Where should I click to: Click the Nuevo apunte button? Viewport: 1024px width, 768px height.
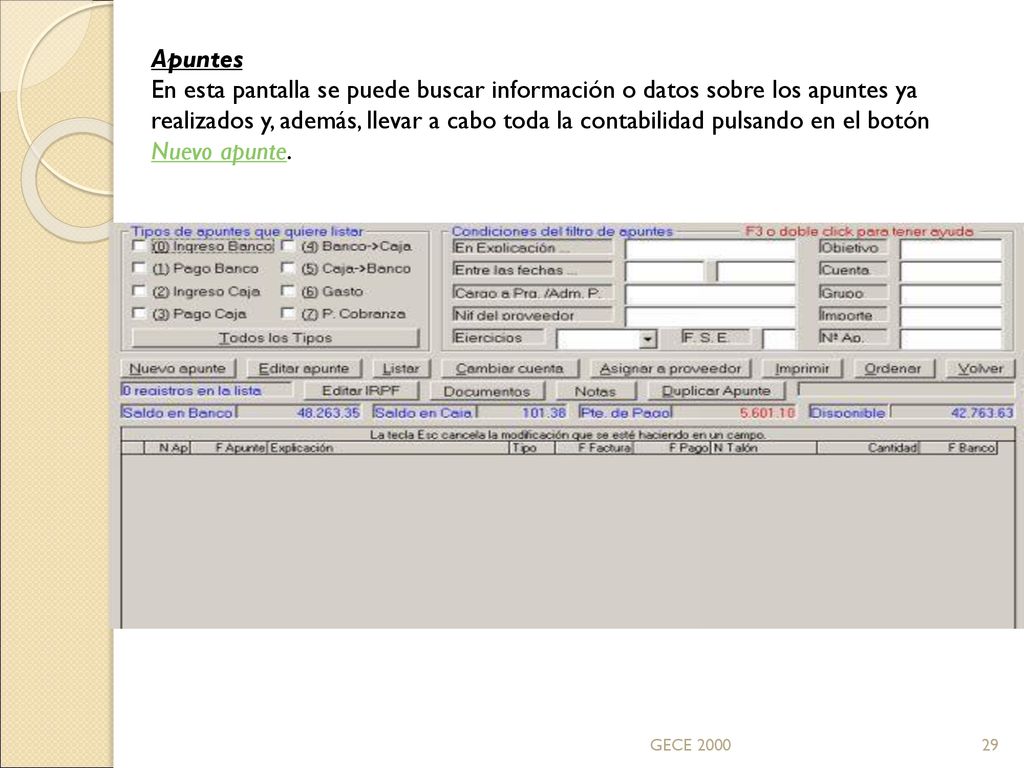(178, 368)
